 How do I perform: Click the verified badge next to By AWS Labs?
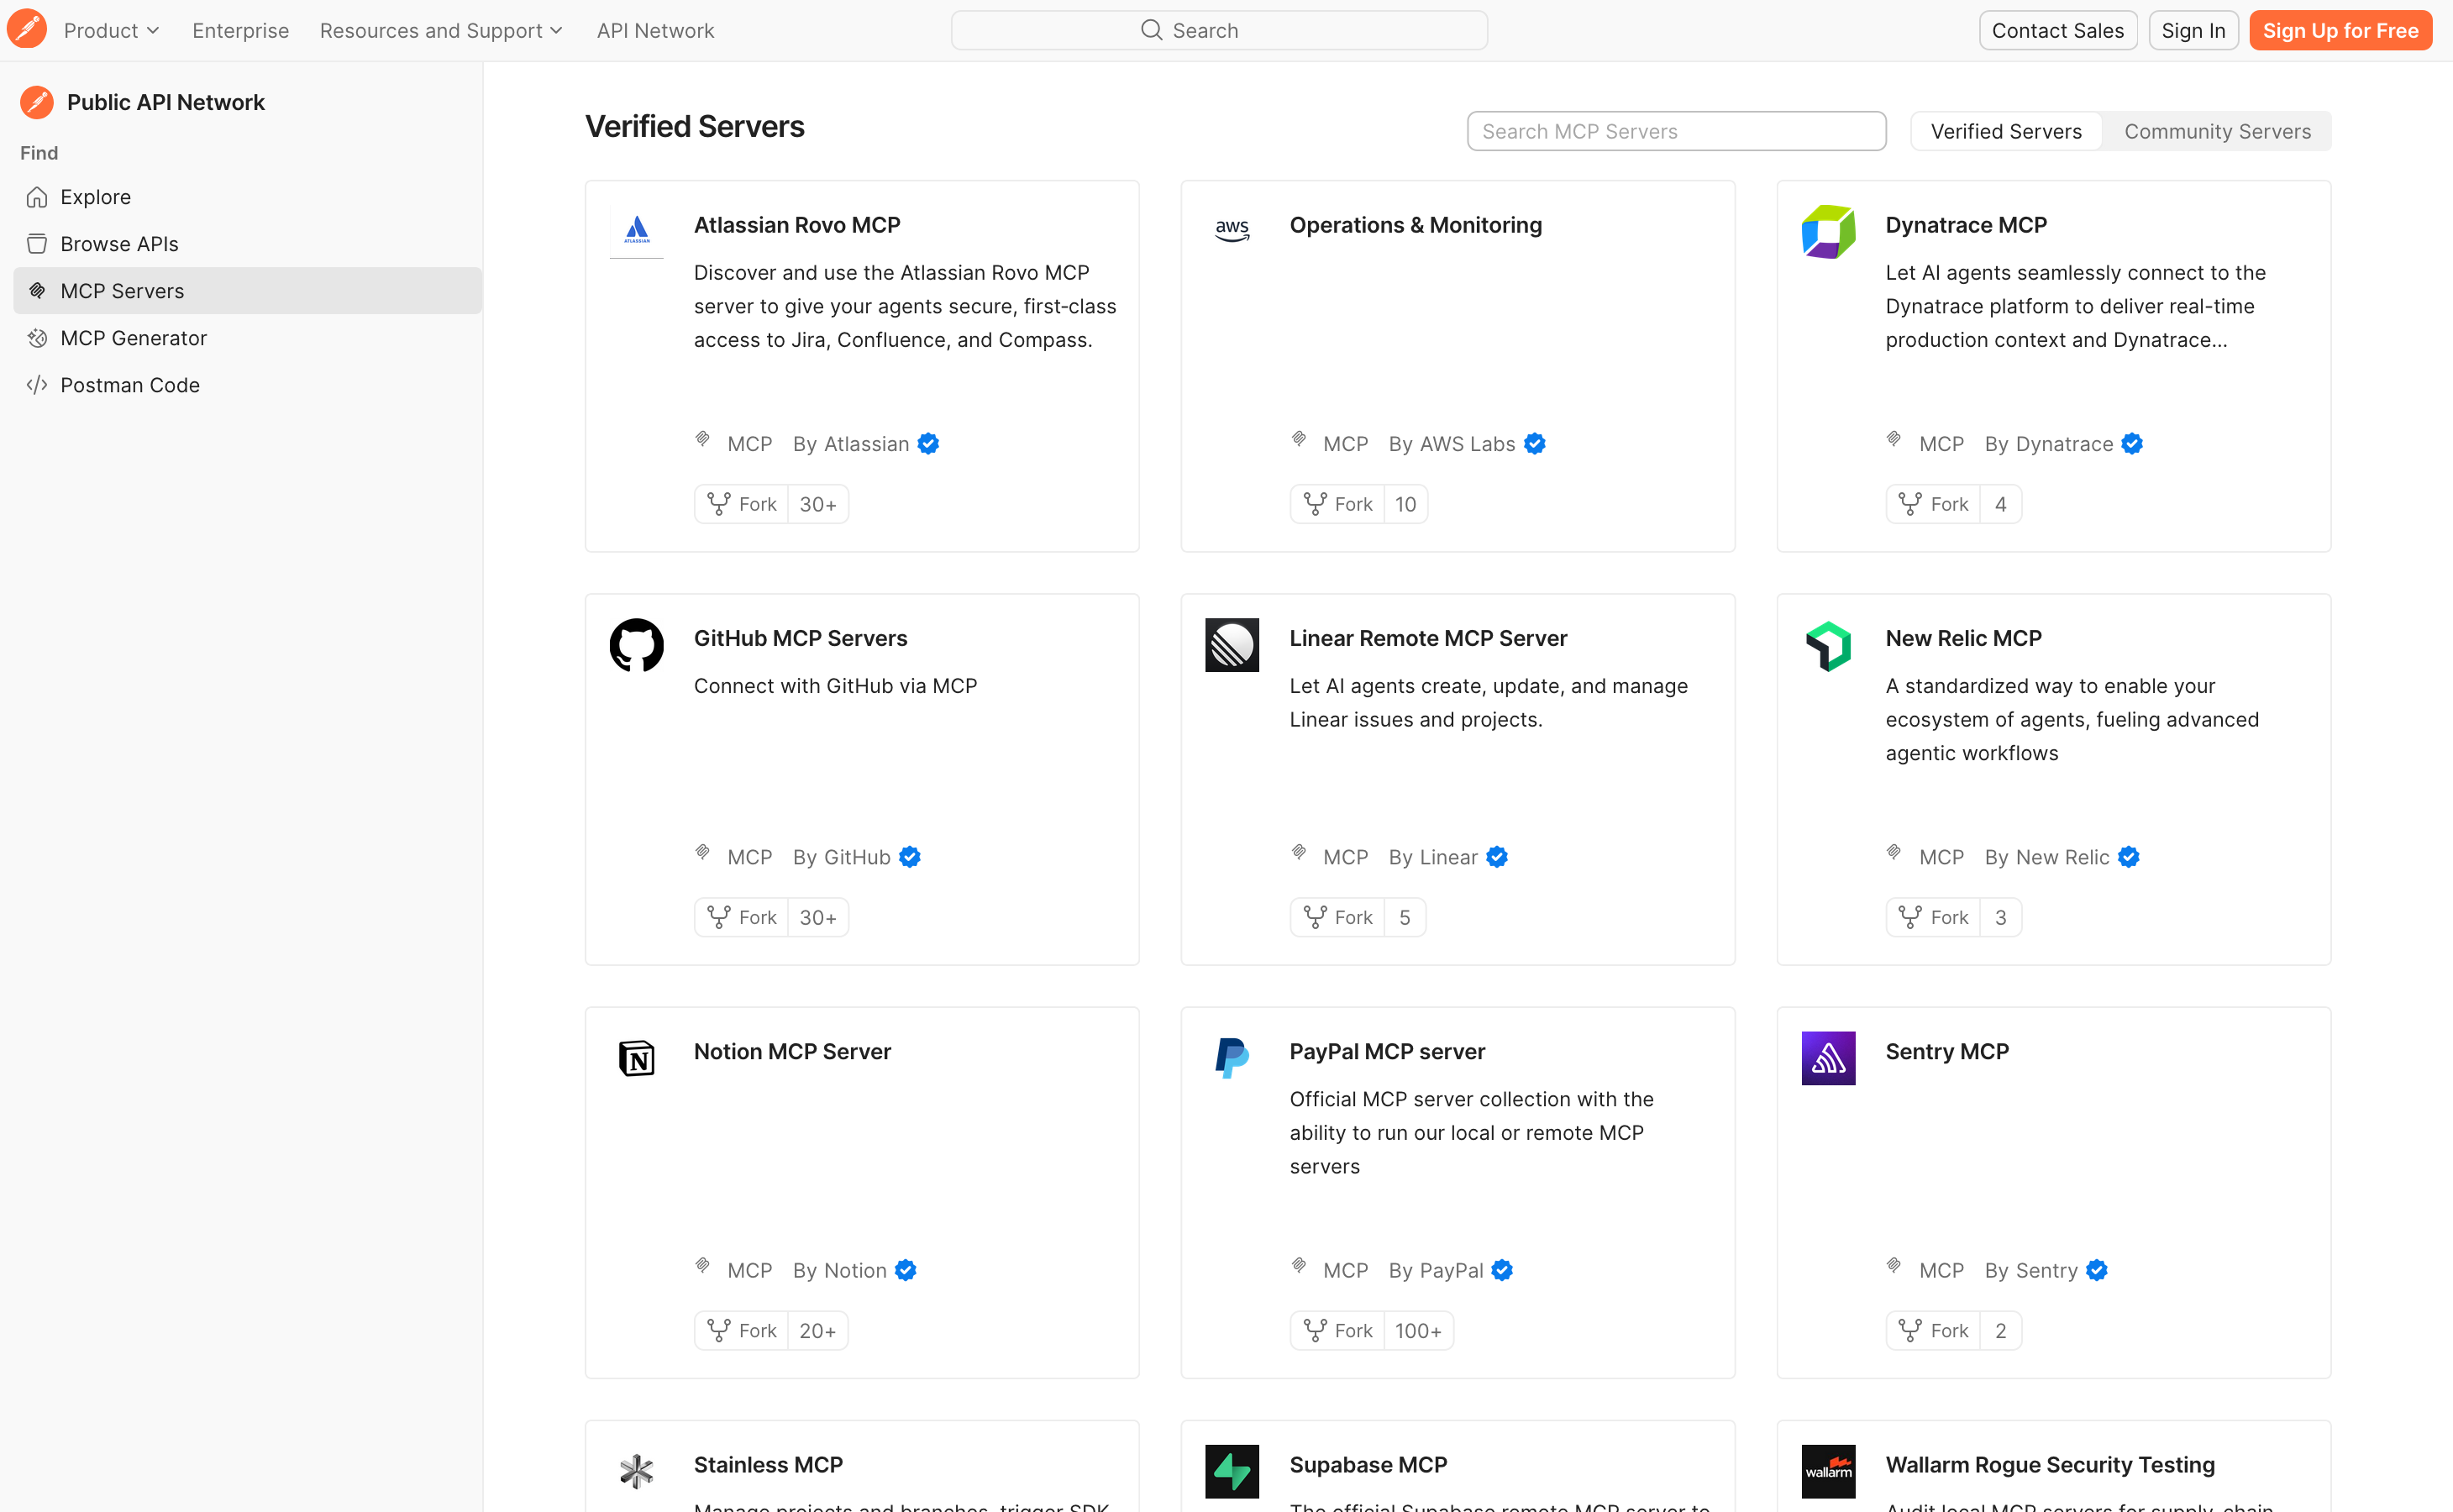pos(1535,444)
